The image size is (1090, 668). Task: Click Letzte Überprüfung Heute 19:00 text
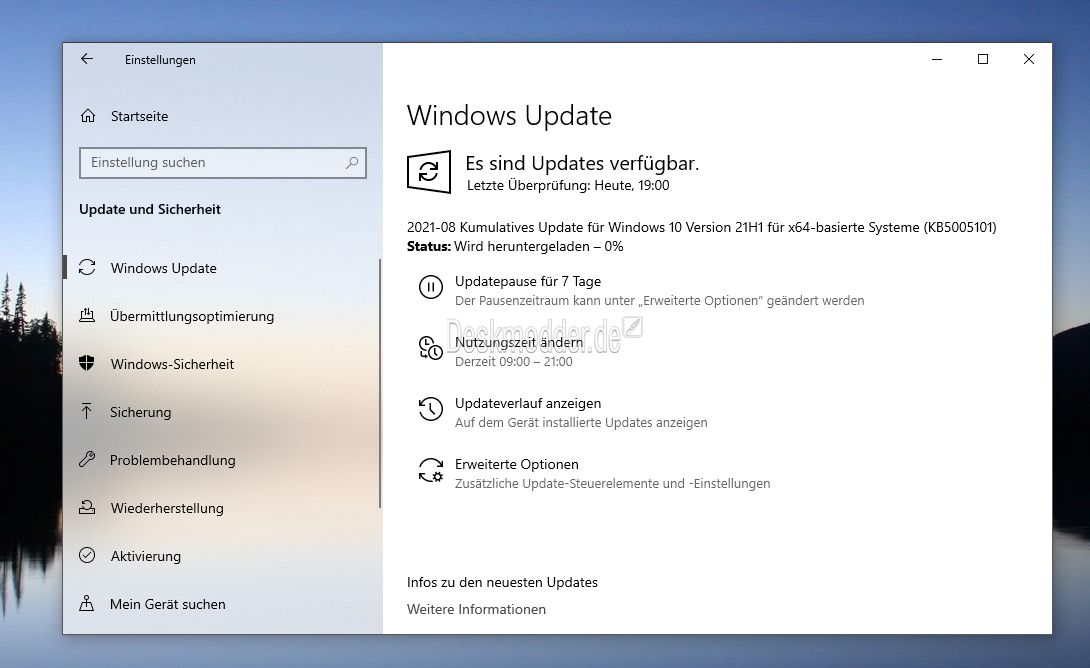(x=568, y=186)
